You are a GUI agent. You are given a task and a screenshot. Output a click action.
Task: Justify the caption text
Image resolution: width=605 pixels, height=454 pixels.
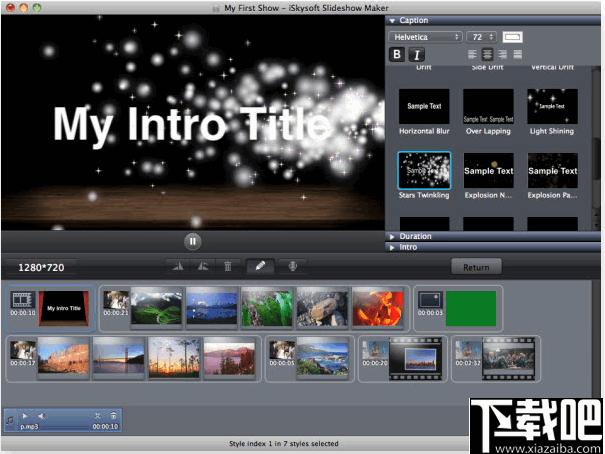click(x=517, y=54)
